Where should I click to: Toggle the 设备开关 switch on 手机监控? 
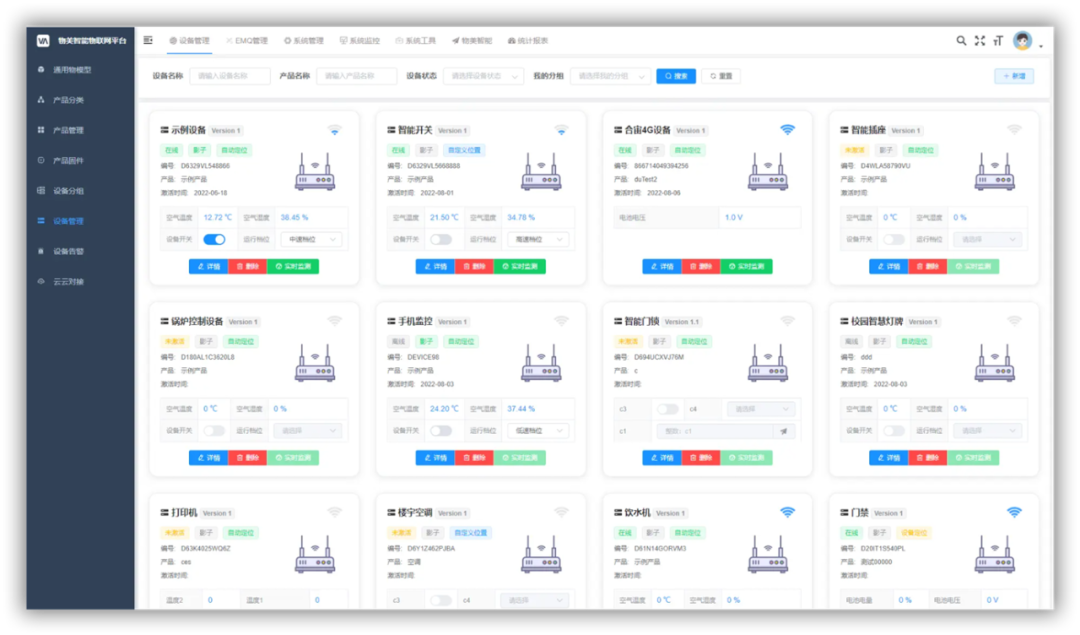click(x=441, y=431)
